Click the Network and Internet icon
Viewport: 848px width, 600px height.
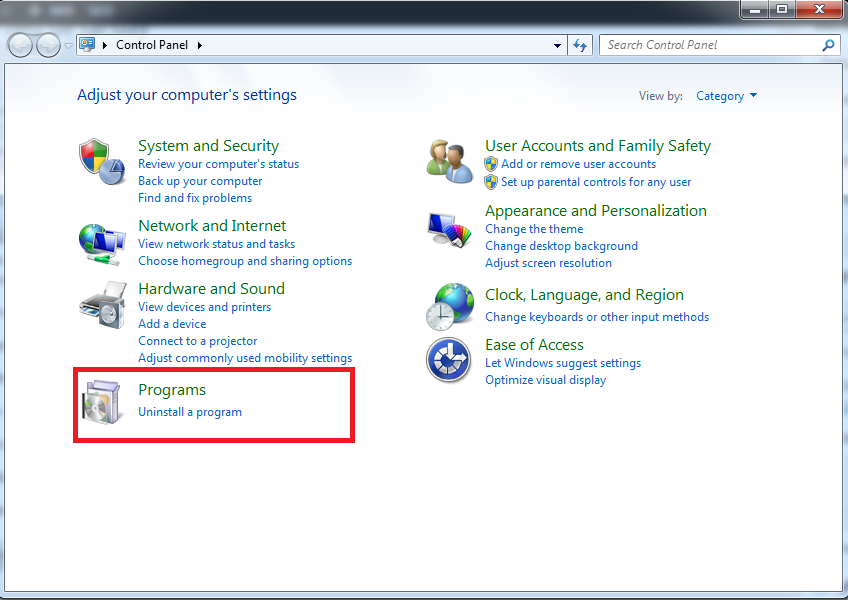[101, 242]
